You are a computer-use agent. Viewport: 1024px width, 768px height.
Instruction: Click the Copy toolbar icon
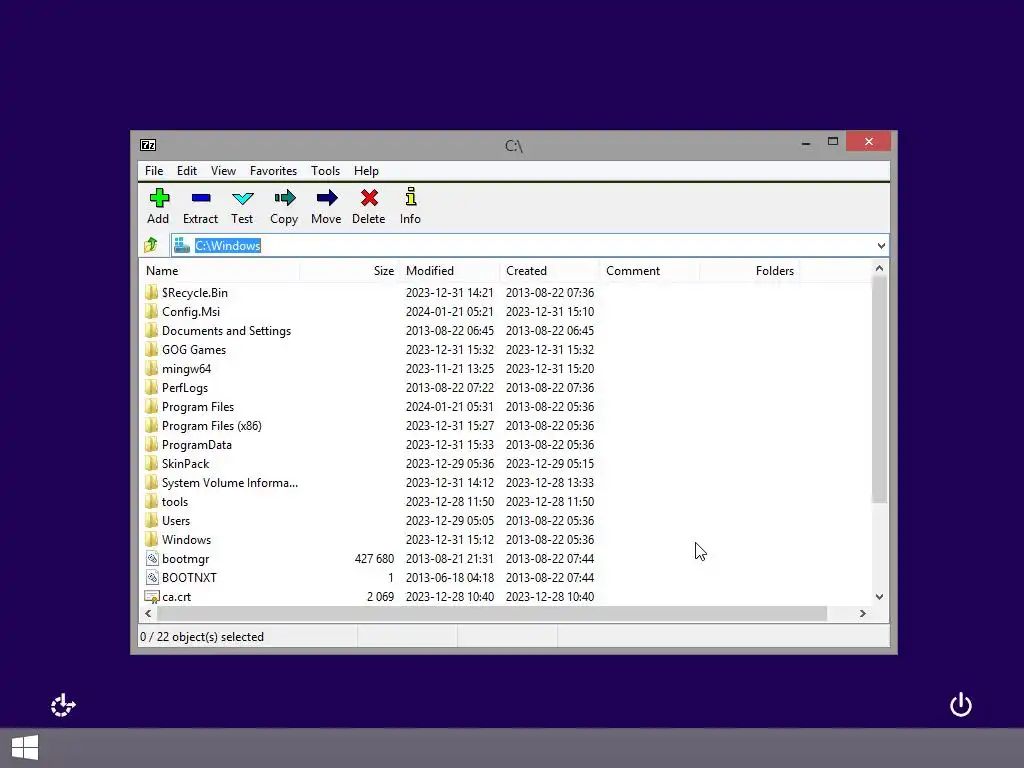tap(284, 198)
